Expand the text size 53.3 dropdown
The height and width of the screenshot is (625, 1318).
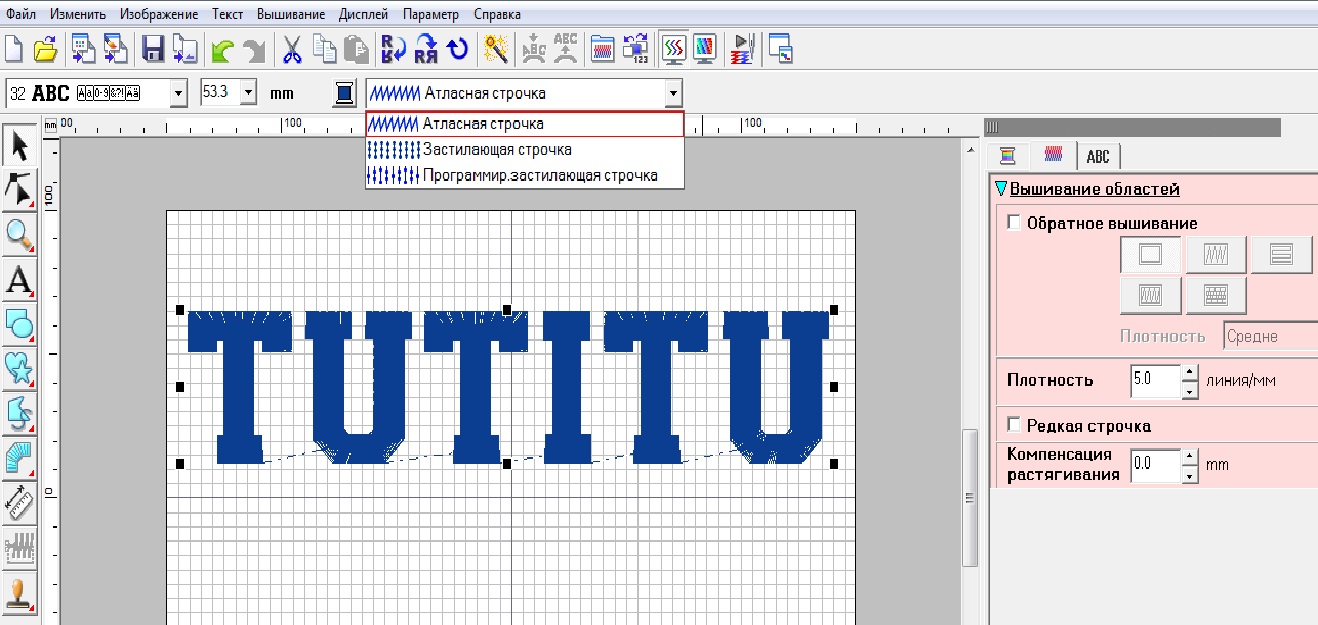pos(248,94)
